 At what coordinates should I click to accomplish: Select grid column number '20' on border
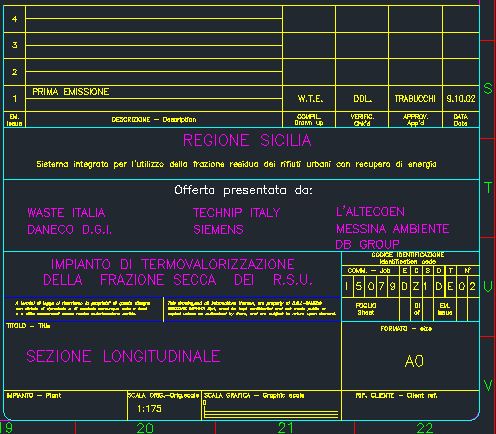(x=145, y=428)
